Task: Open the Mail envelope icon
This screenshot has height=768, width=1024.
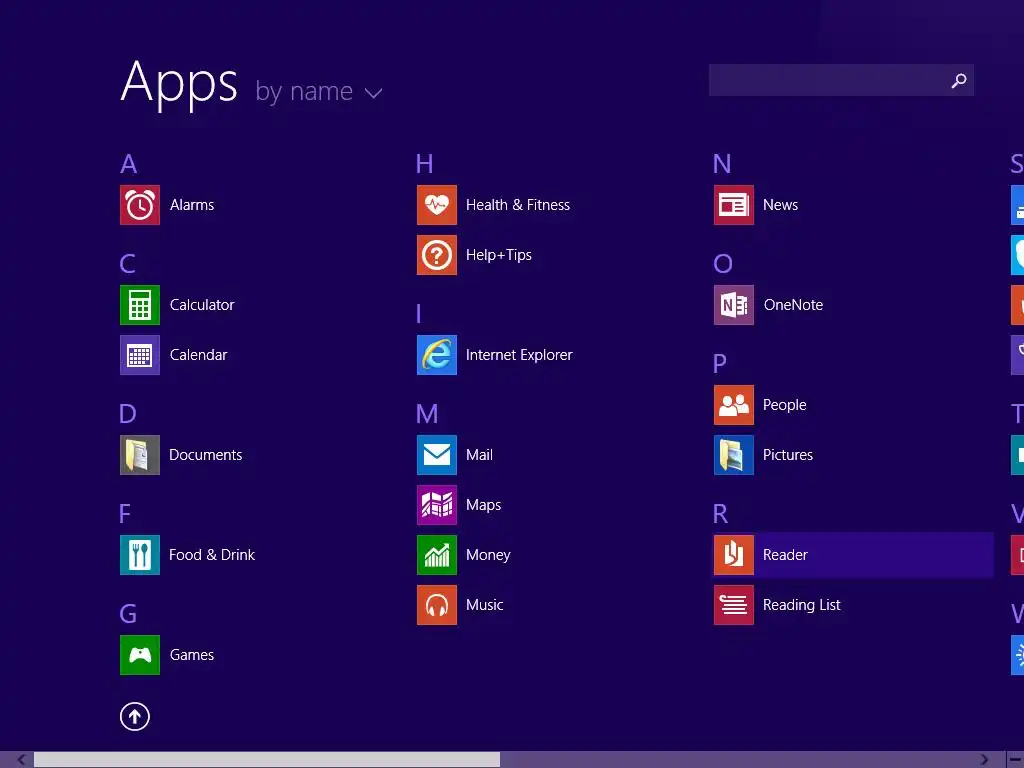Action: click(437, 455)
